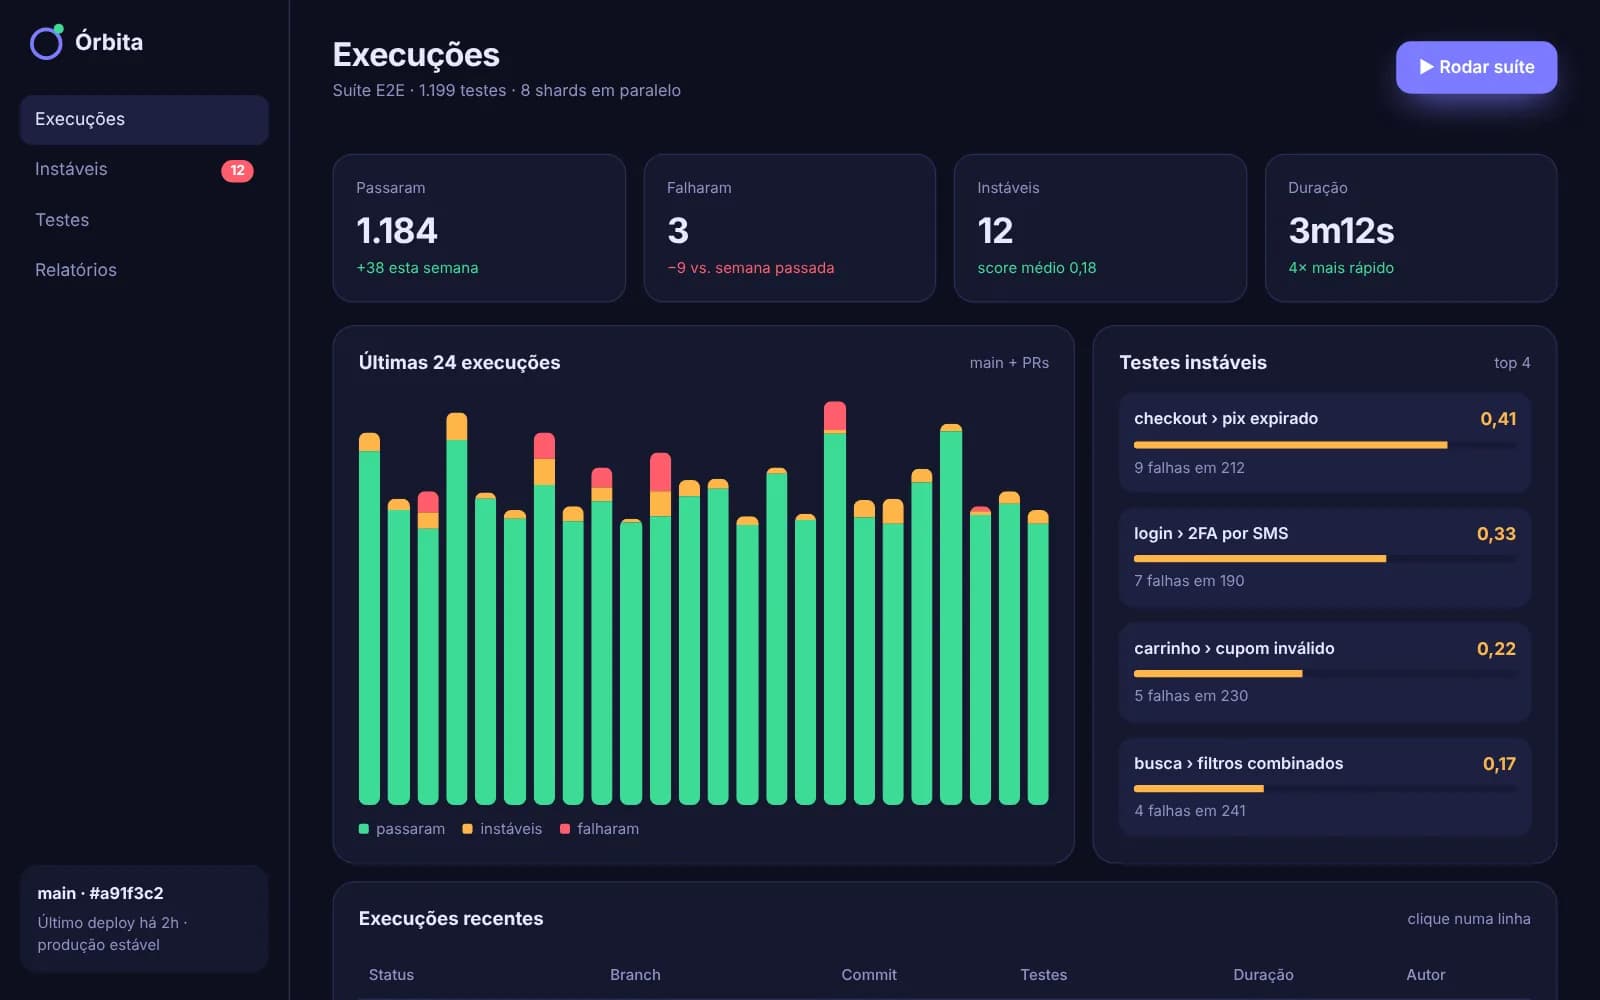Open the Execuções sidebar item
This screenshot has width=1600, height=1000.
(x=144, y=119)
